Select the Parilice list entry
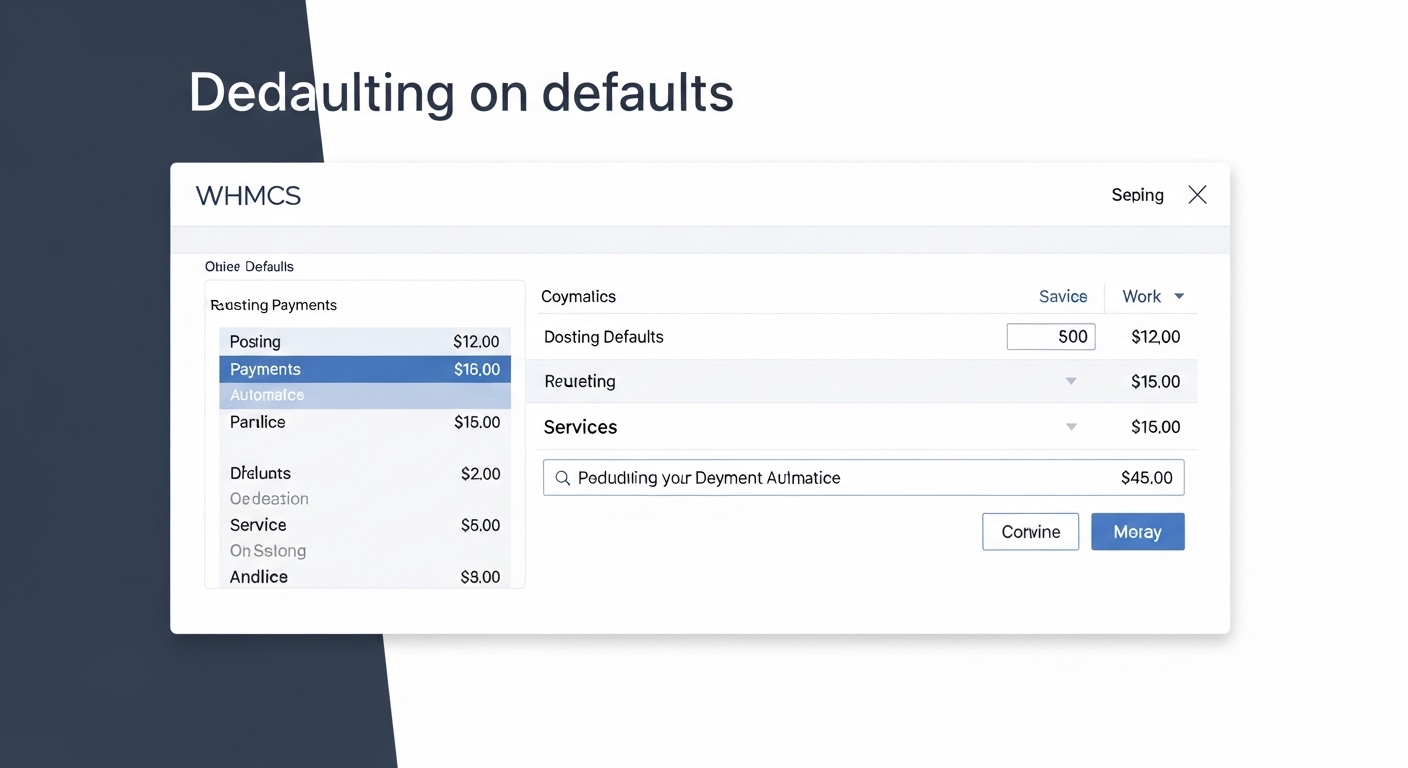 pos(365,422)
